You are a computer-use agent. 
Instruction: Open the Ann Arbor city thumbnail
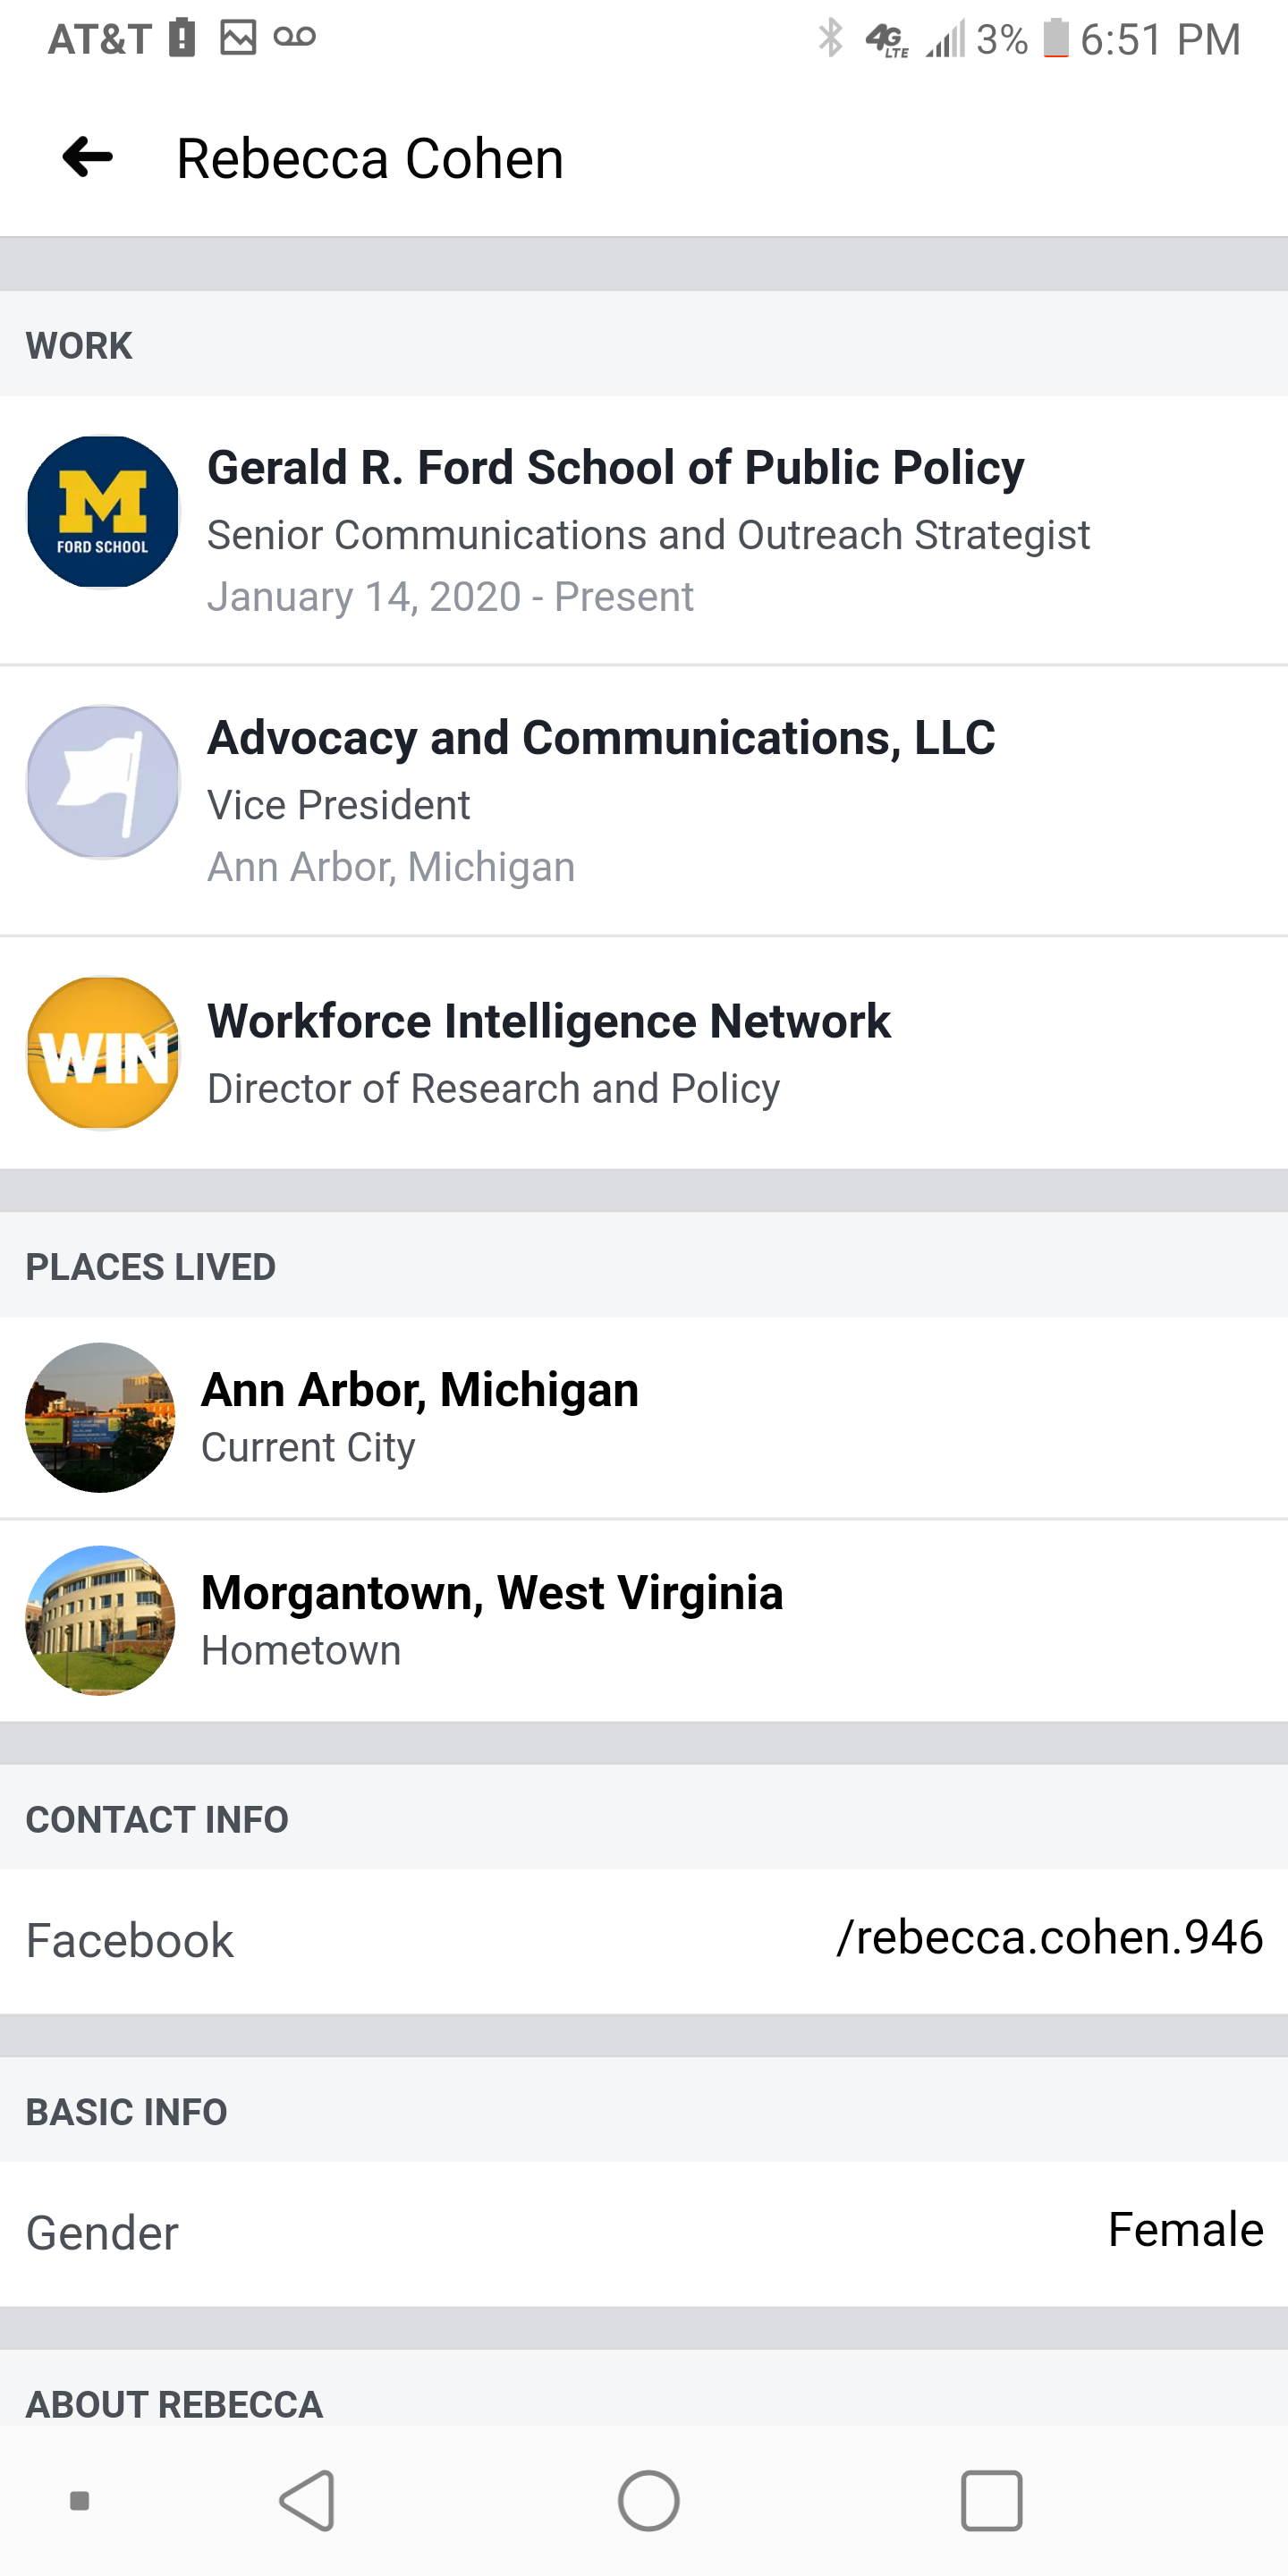[x=100, y=1417]
